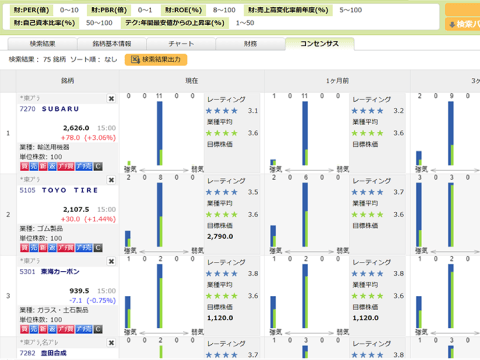Open the black C icon for TOYO TIRE
This screenshot has width=480, height=360.
(x=98, y=248)
